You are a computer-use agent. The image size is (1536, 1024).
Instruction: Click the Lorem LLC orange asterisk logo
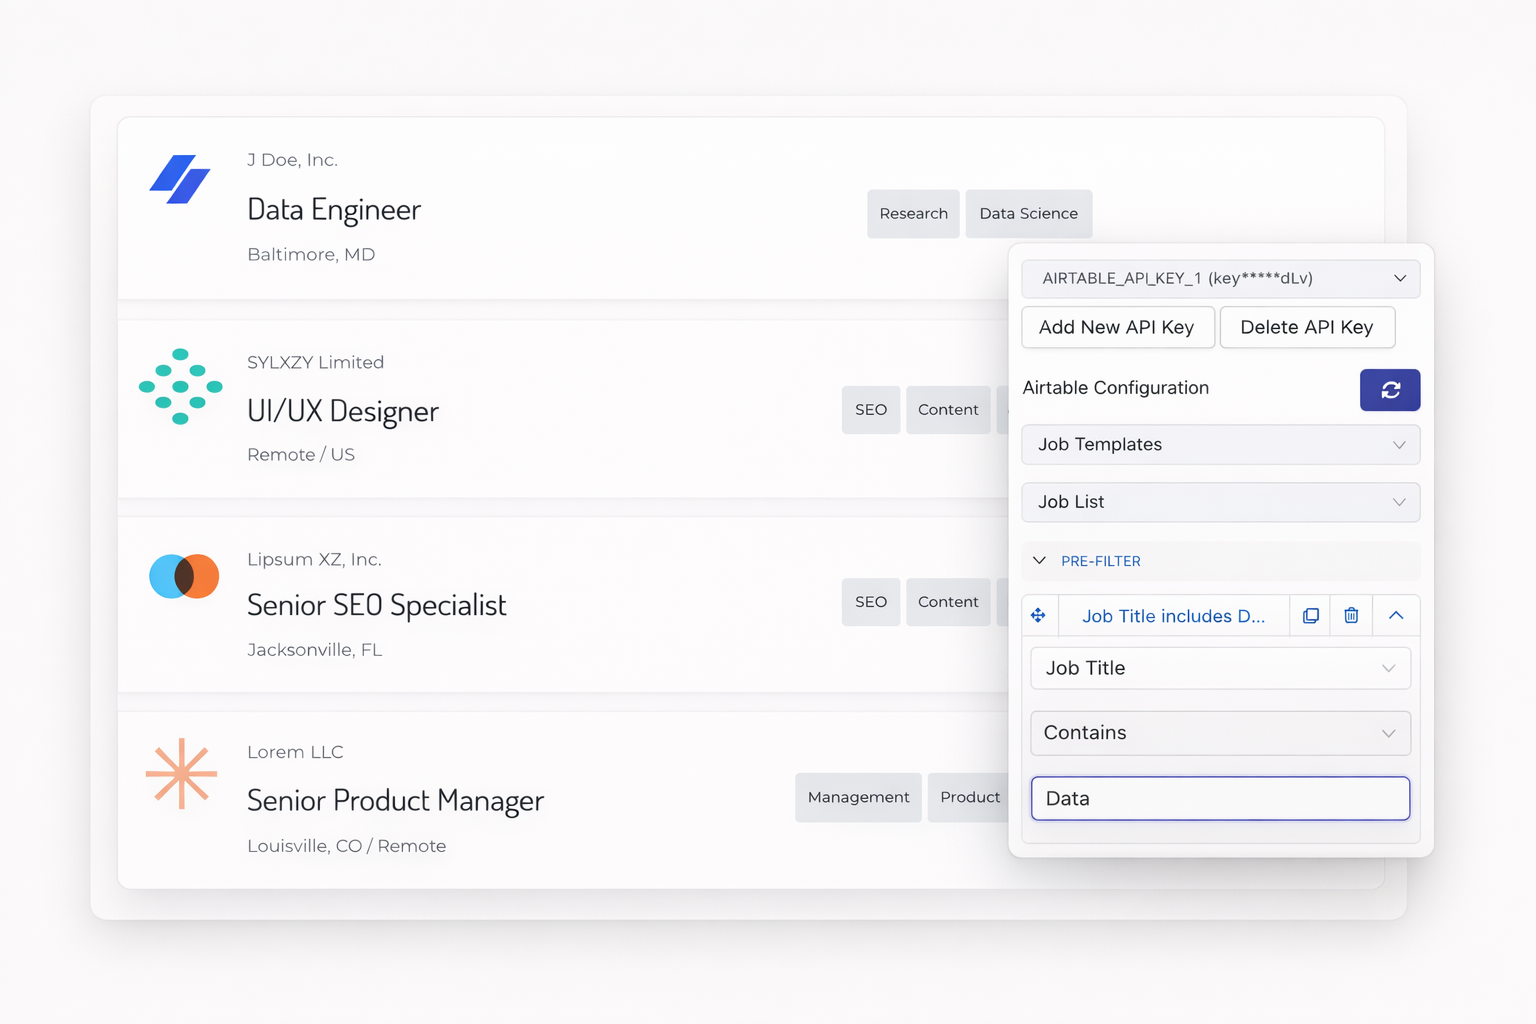(181, 773)
